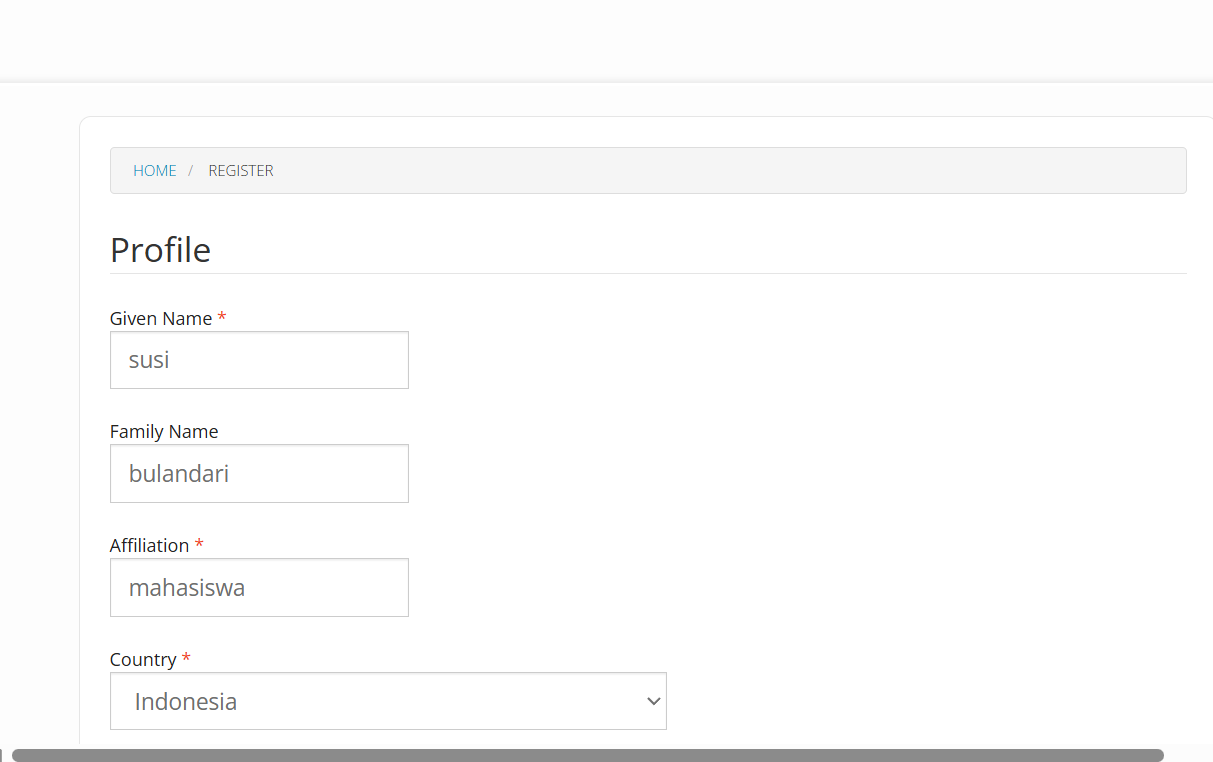Click the Given Name label text

coord(160,319)
